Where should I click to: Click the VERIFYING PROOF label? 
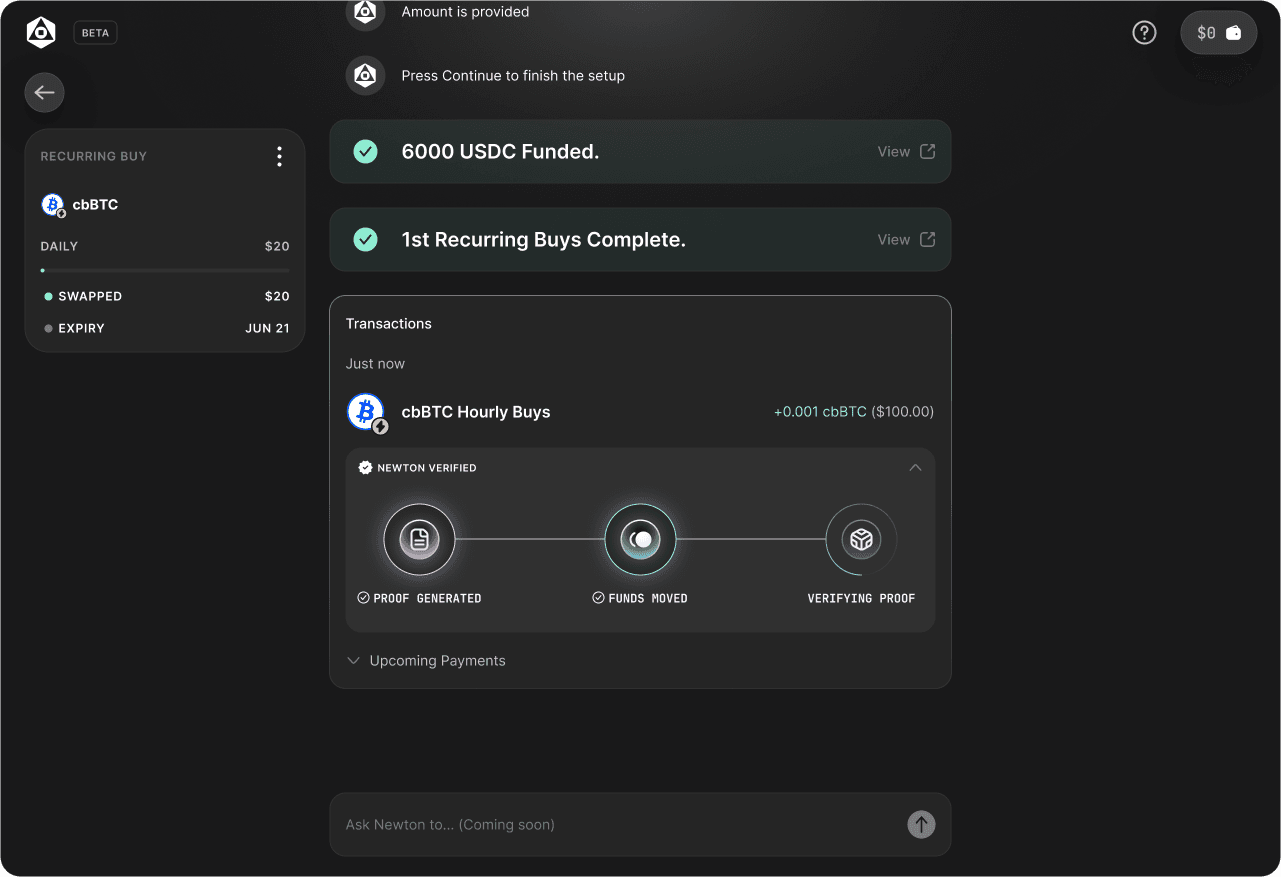861,599
